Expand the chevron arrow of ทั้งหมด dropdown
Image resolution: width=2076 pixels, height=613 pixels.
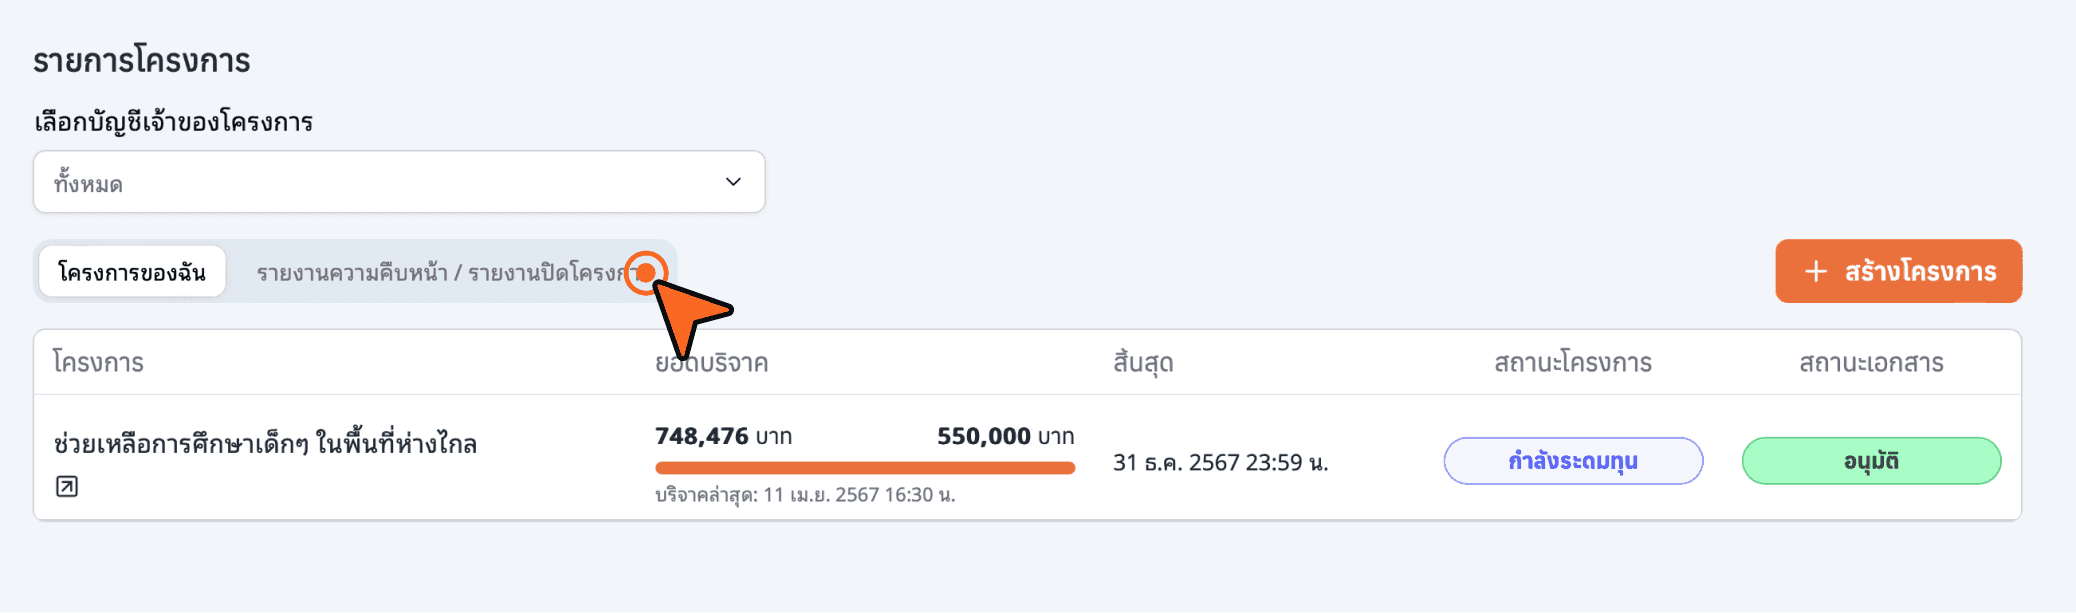pos(733,182)
